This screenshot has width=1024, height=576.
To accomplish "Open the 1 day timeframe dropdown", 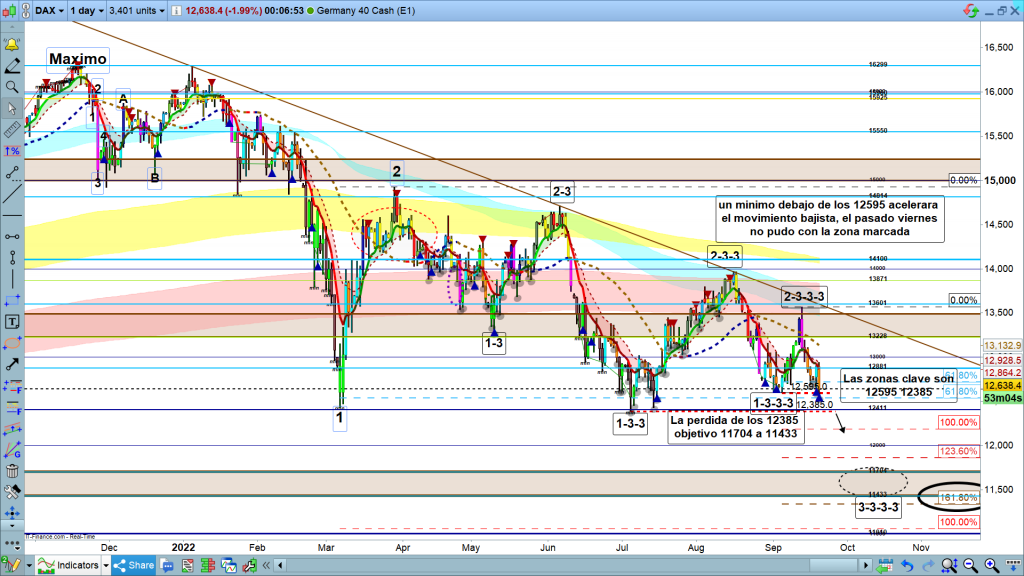I will (x=91, y=12).
